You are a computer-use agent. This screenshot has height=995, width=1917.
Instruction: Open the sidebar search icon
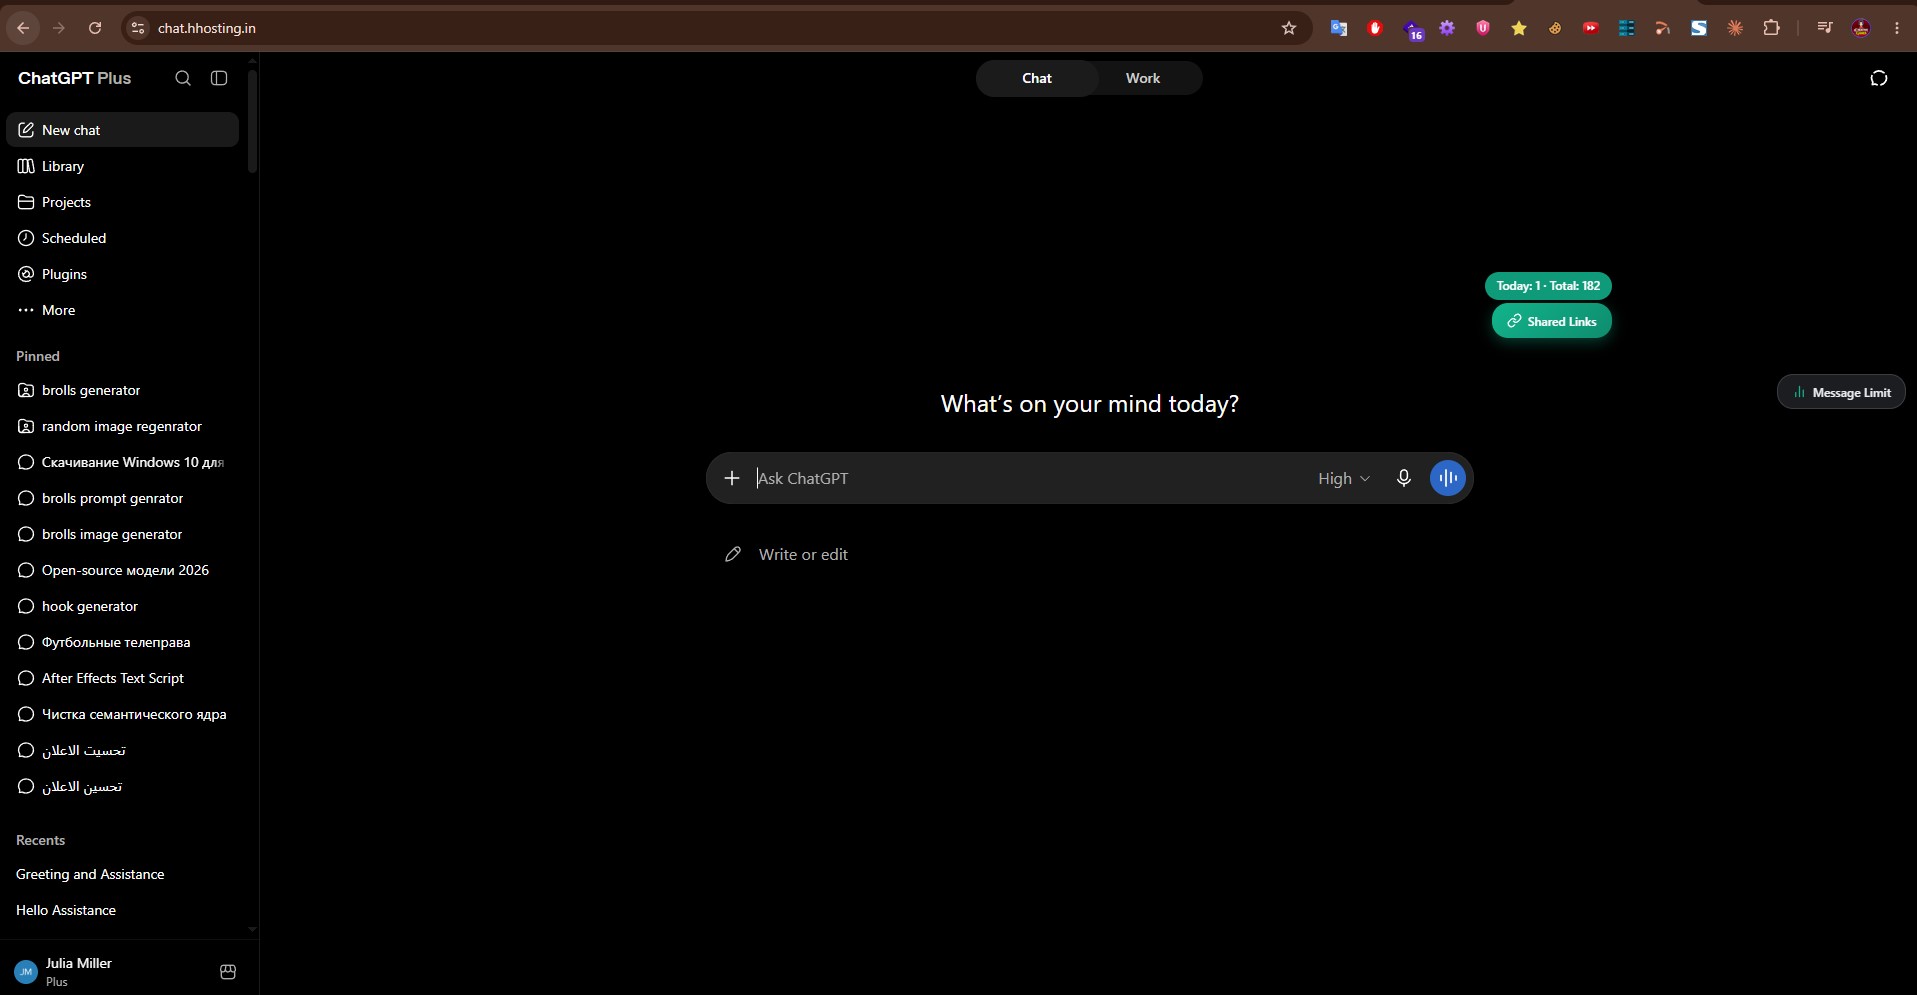coord(183,78)
